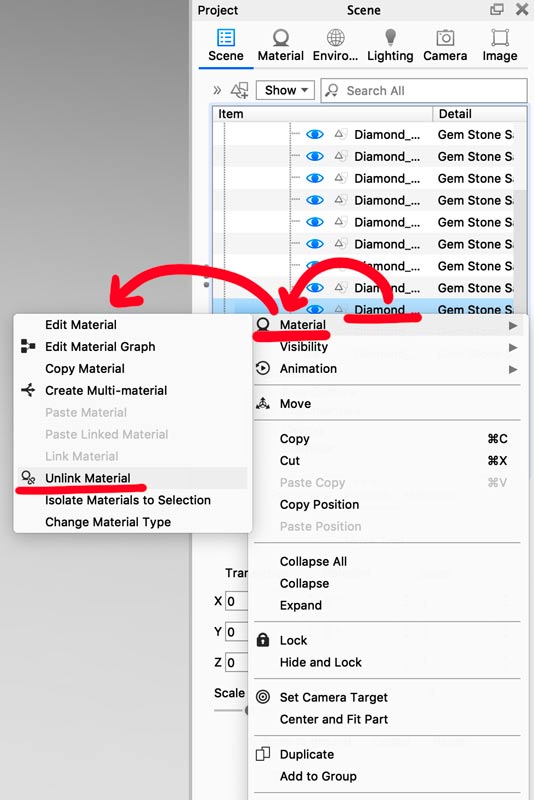
Task: Click the Search All field
Action: 424,90
